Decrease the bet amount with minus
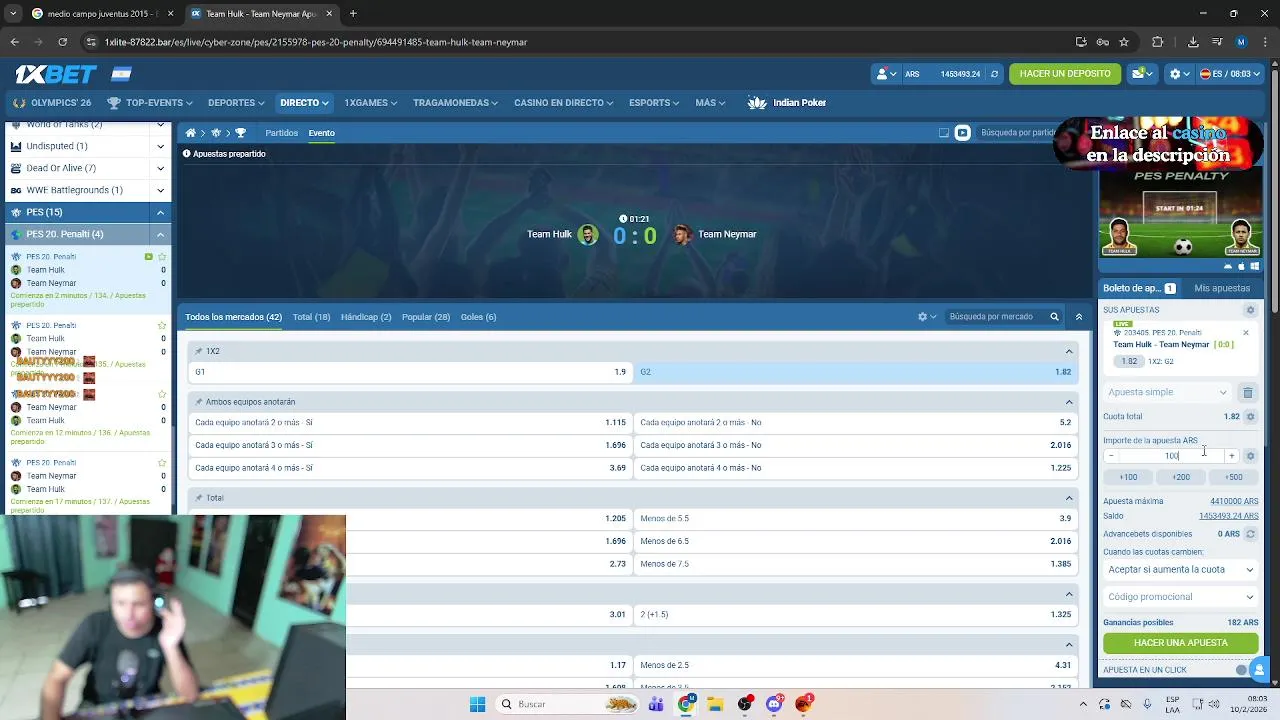Viewport: 1280px width, 720px height. click(1111, 456)
